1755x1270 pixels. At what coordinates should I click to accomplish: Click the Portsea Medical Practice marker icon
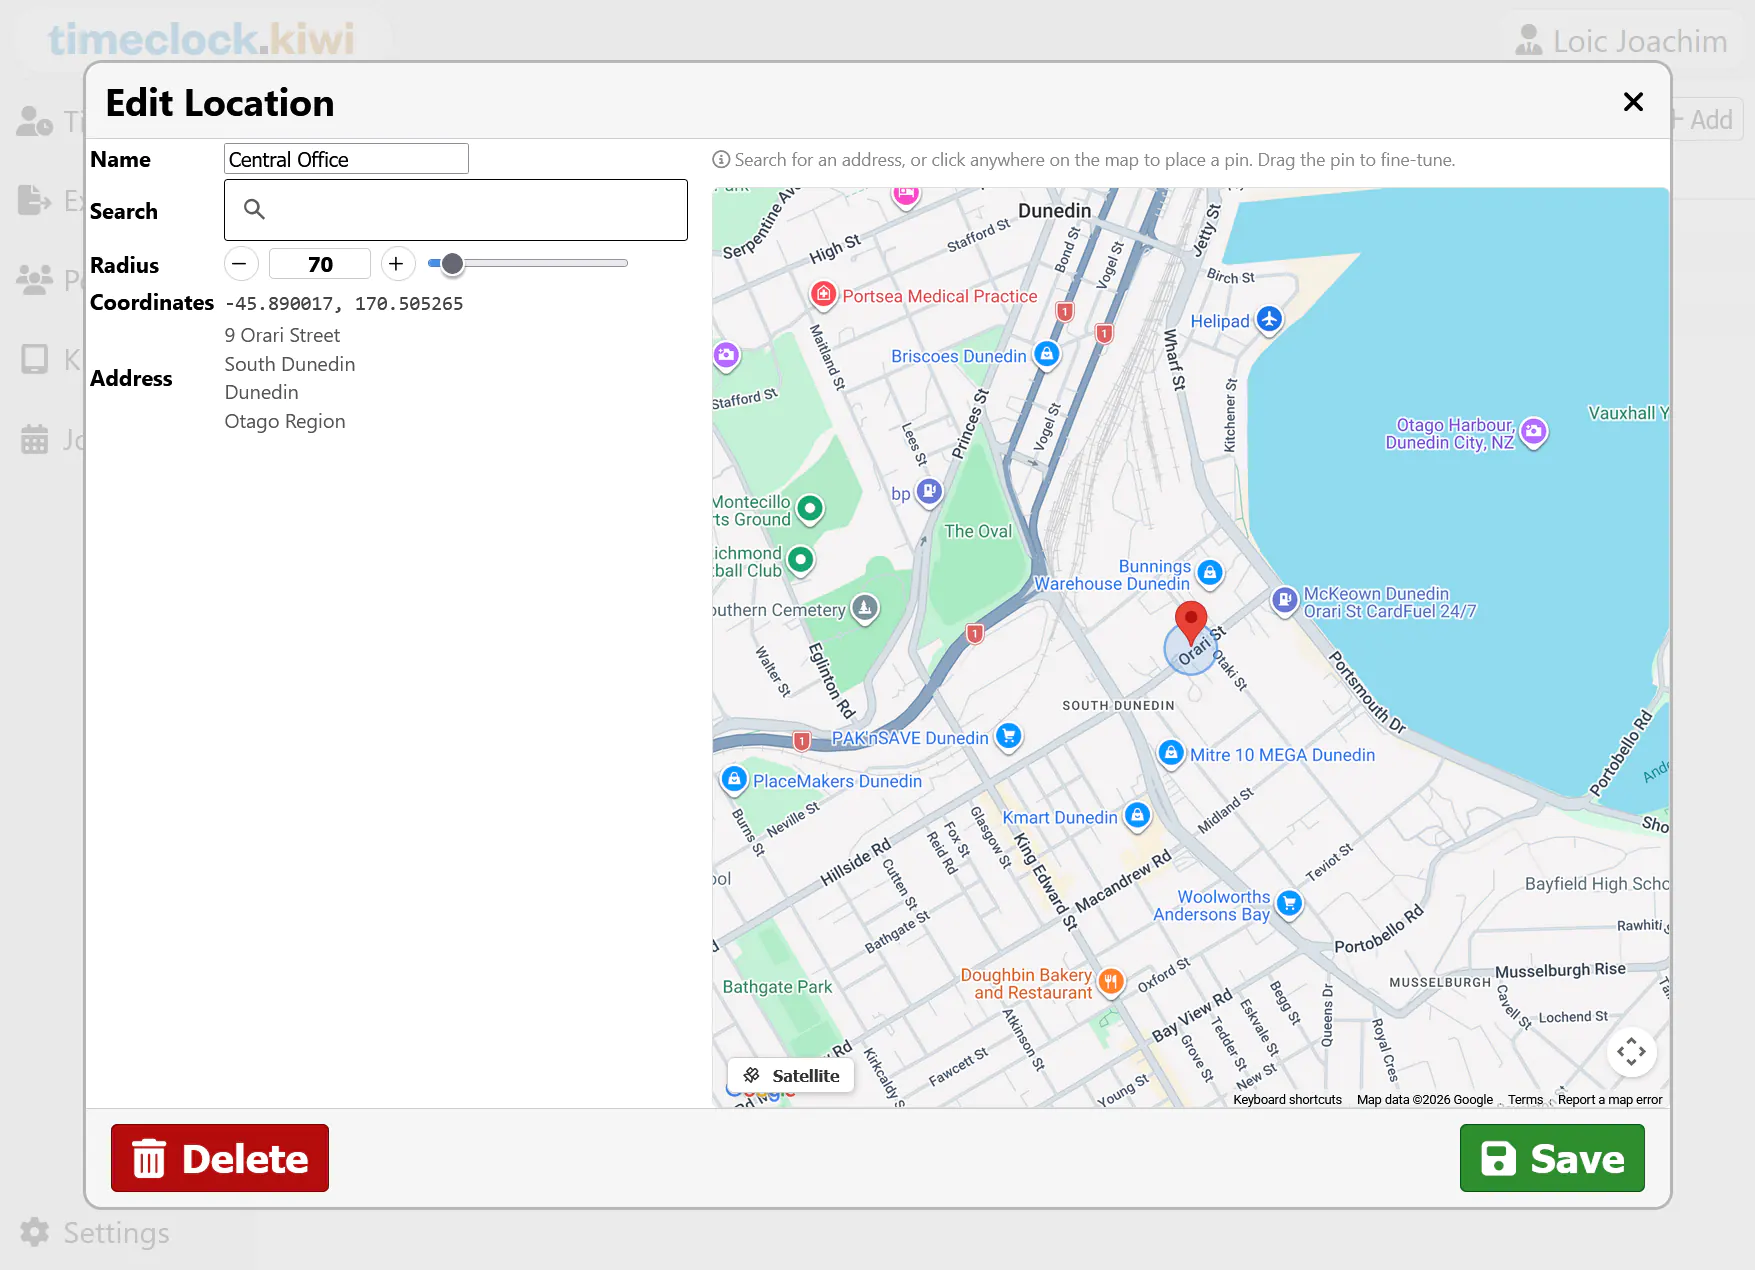(x=823, y=294)
